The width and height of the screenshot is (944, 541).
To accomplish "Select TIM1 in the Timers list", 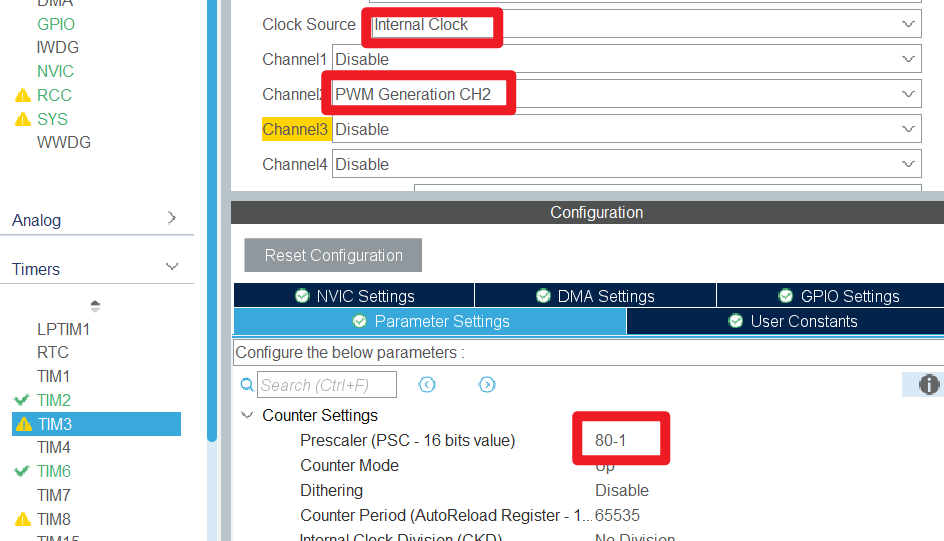I will coord(54,377).
